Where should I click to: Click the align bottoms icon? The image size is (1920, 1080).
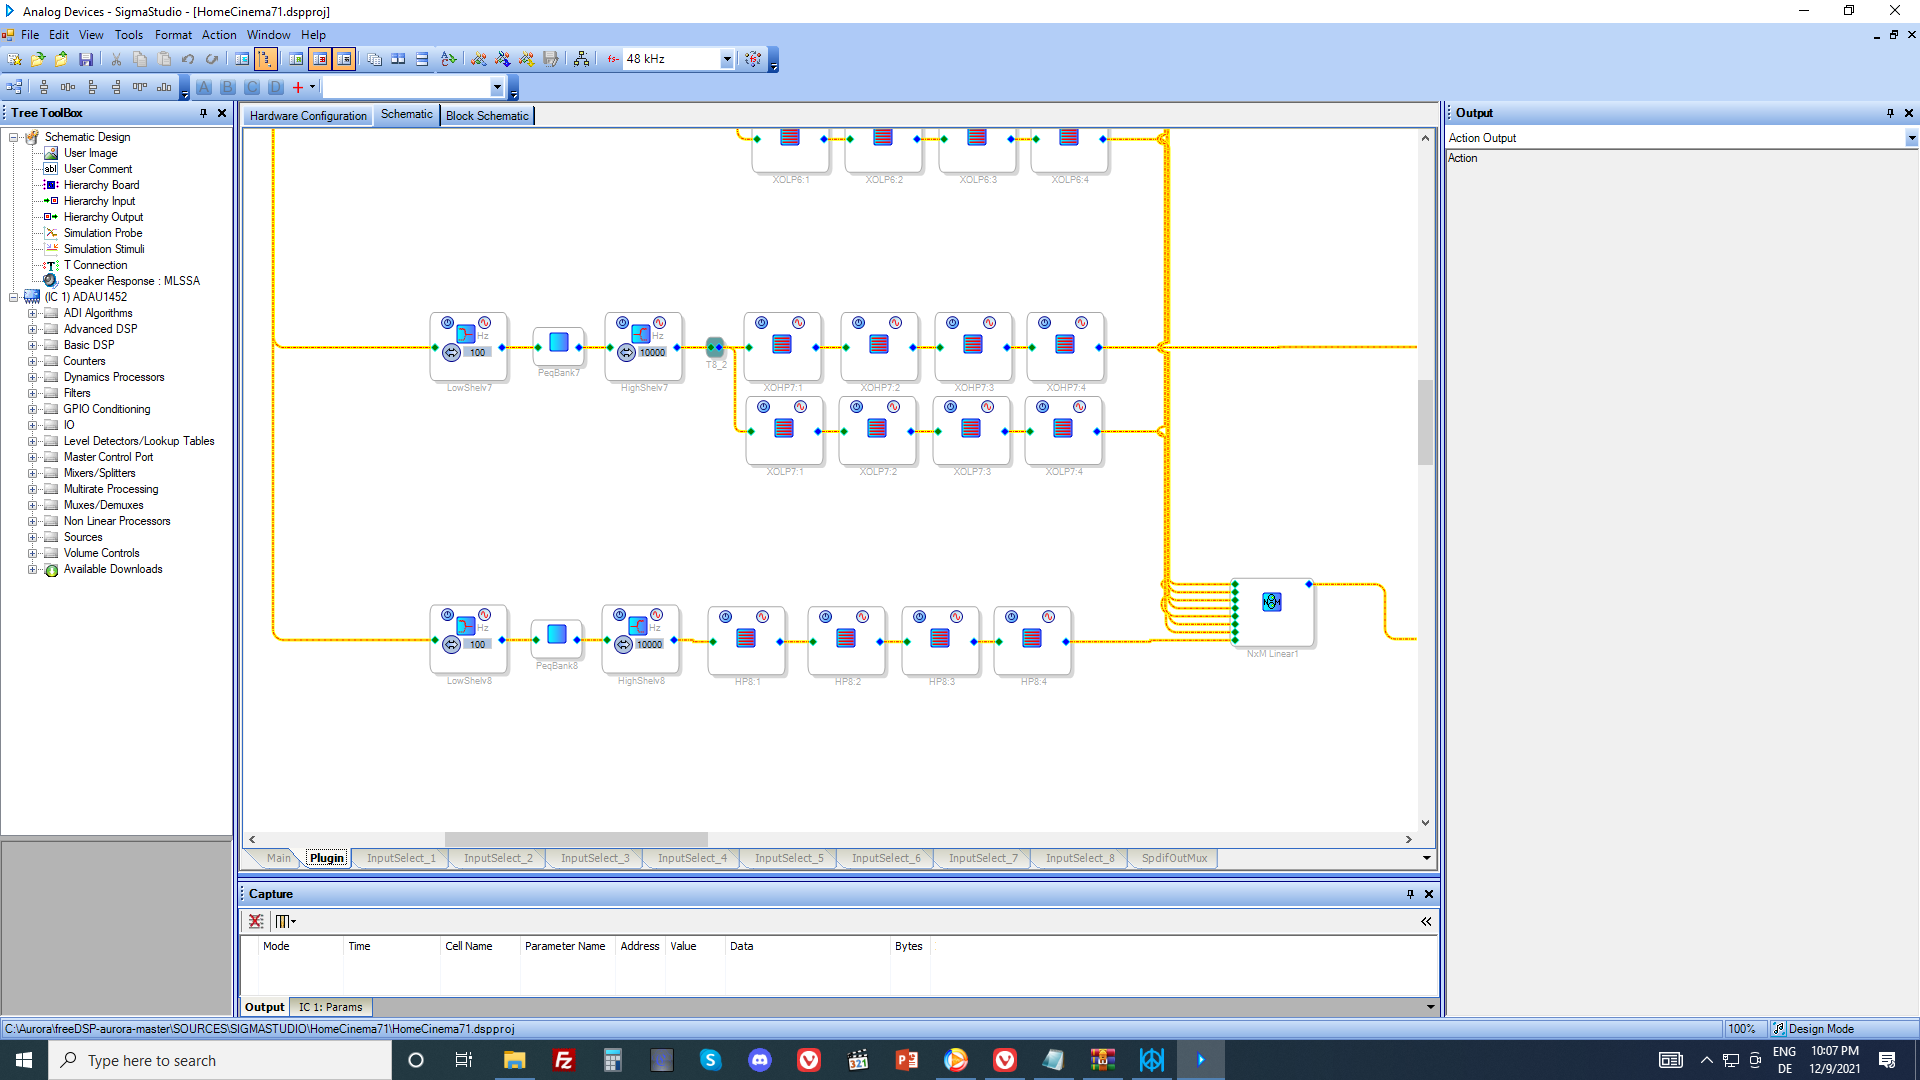click(164, 87)
